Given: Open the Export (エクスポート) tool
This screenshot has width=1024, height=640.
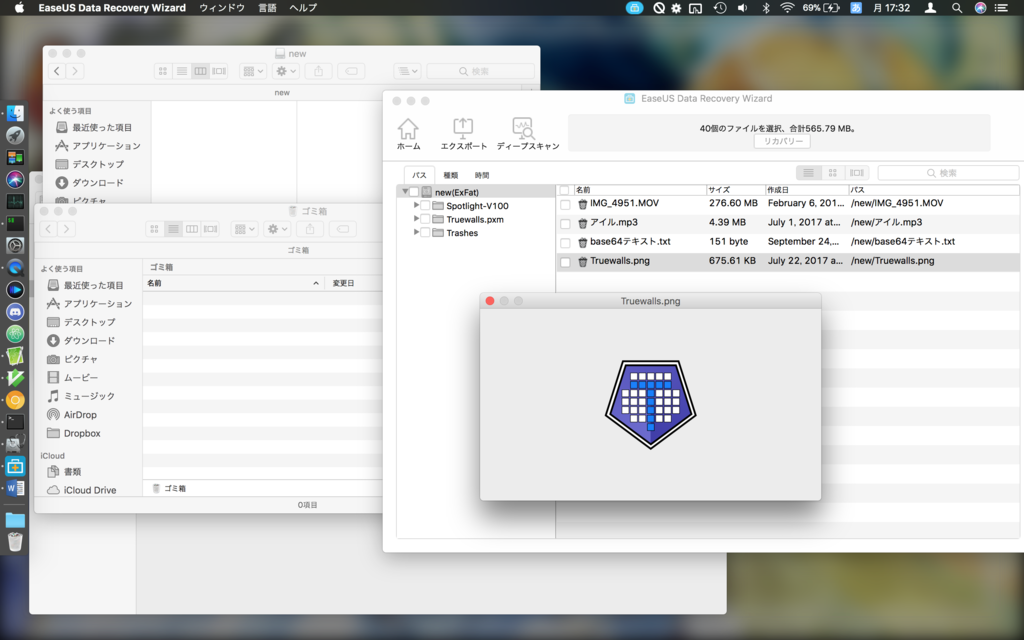Looking at the screenshot, I should click(x=463, y=134).
